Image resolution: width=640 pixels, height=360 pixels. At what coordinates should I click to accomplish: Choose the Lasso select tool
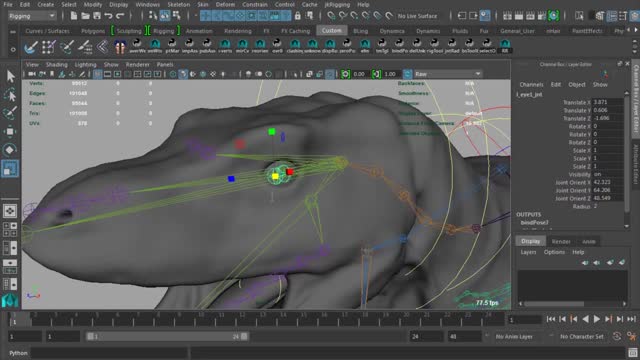[10, 95]
